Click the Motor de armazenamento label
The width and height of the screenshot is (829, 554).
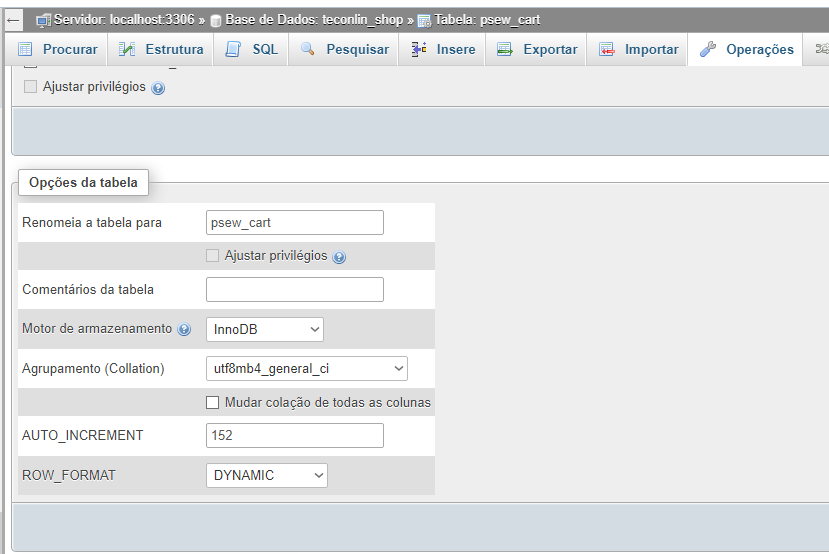pyautogui.click(x=97, y=329)
